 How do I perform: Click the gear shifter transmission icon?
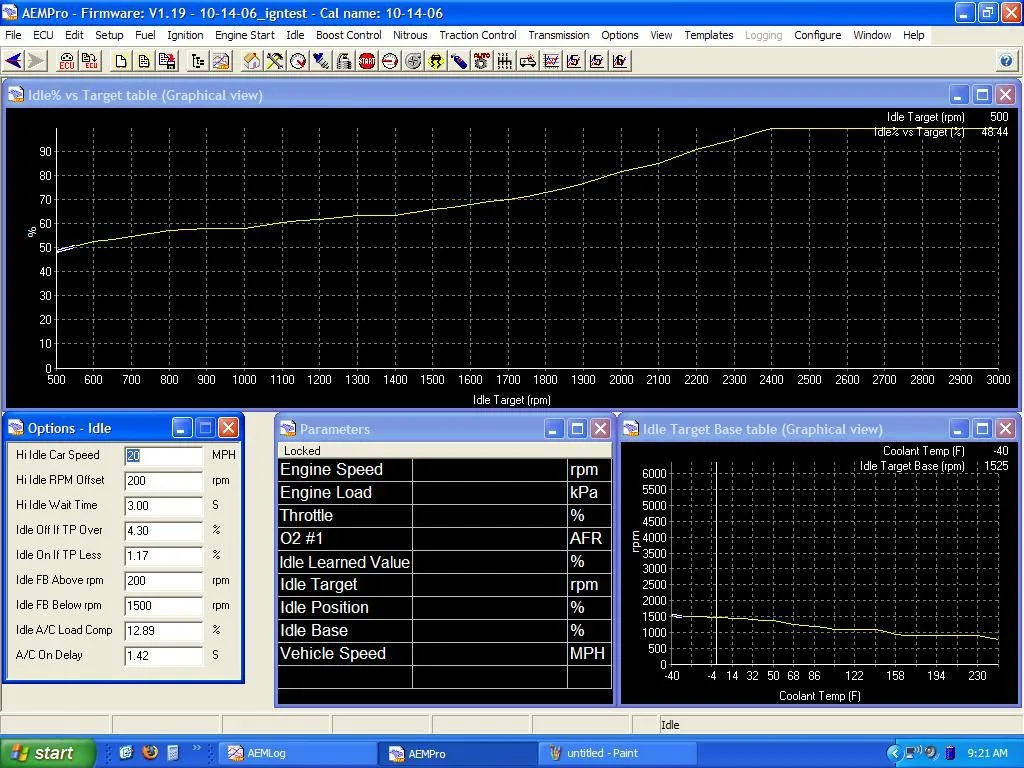tap(505, 61)
